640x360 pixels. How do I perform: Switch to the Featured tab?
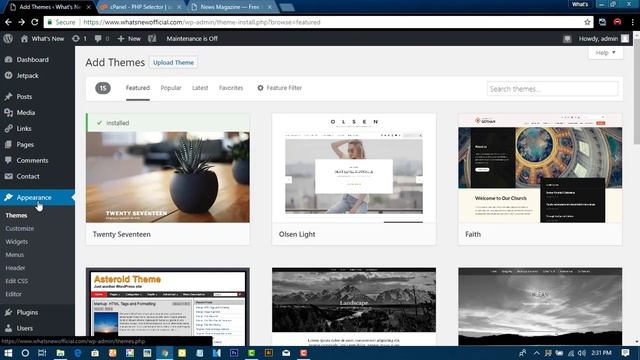coord(138,88)
